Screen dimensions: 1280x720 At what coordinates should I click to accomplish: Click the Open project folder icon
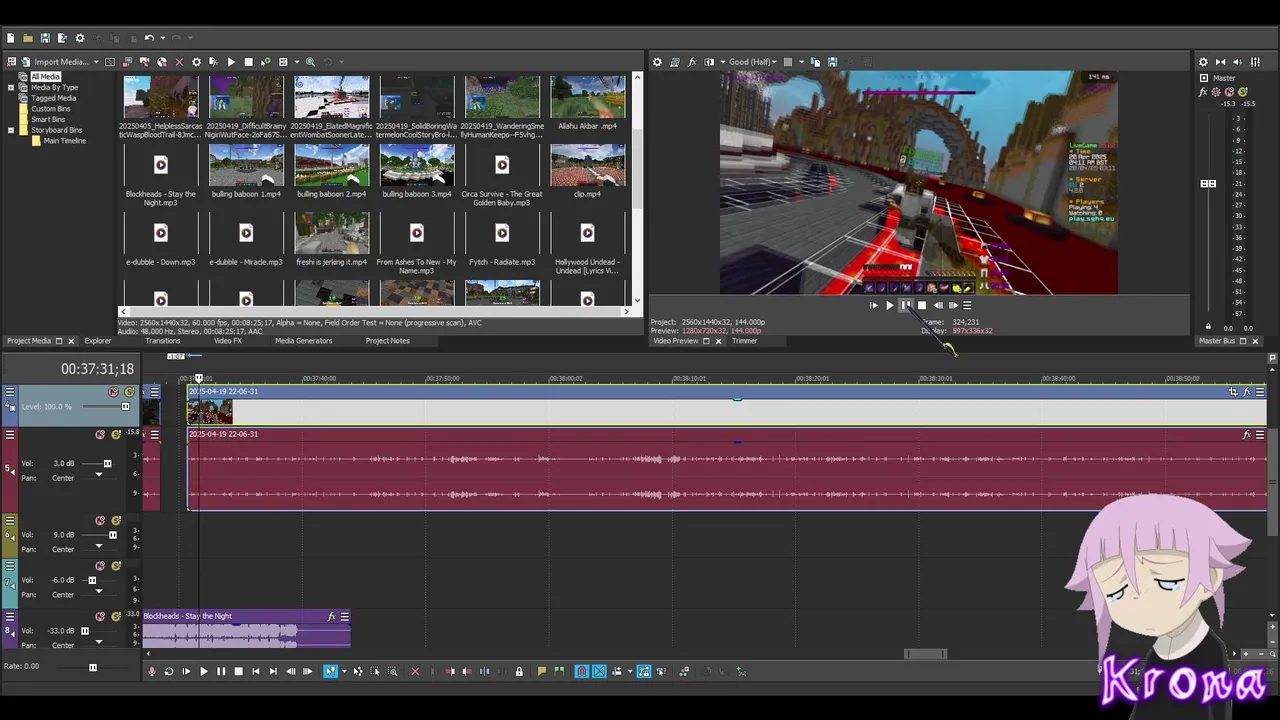[x=28, y=38]
